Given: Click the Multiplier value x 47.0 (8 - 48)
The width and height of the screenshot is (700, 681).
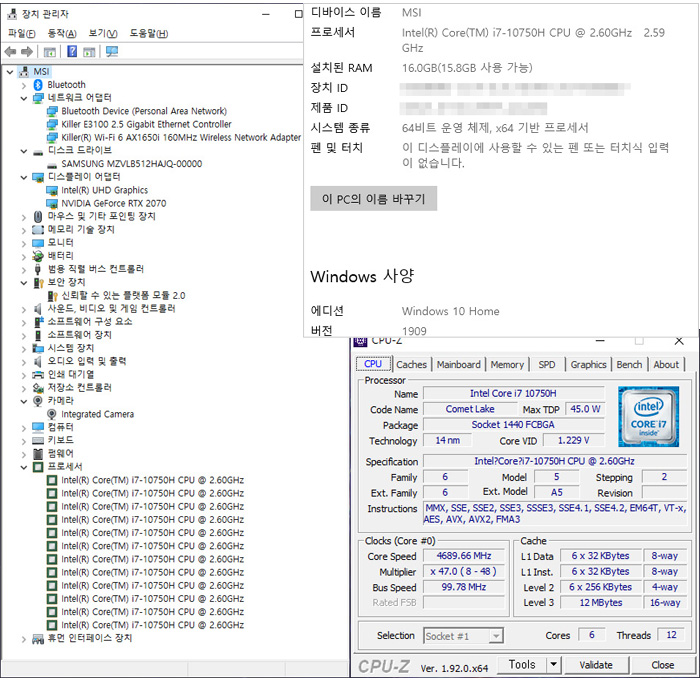Looking at the screenshot, I should [464, 572].
